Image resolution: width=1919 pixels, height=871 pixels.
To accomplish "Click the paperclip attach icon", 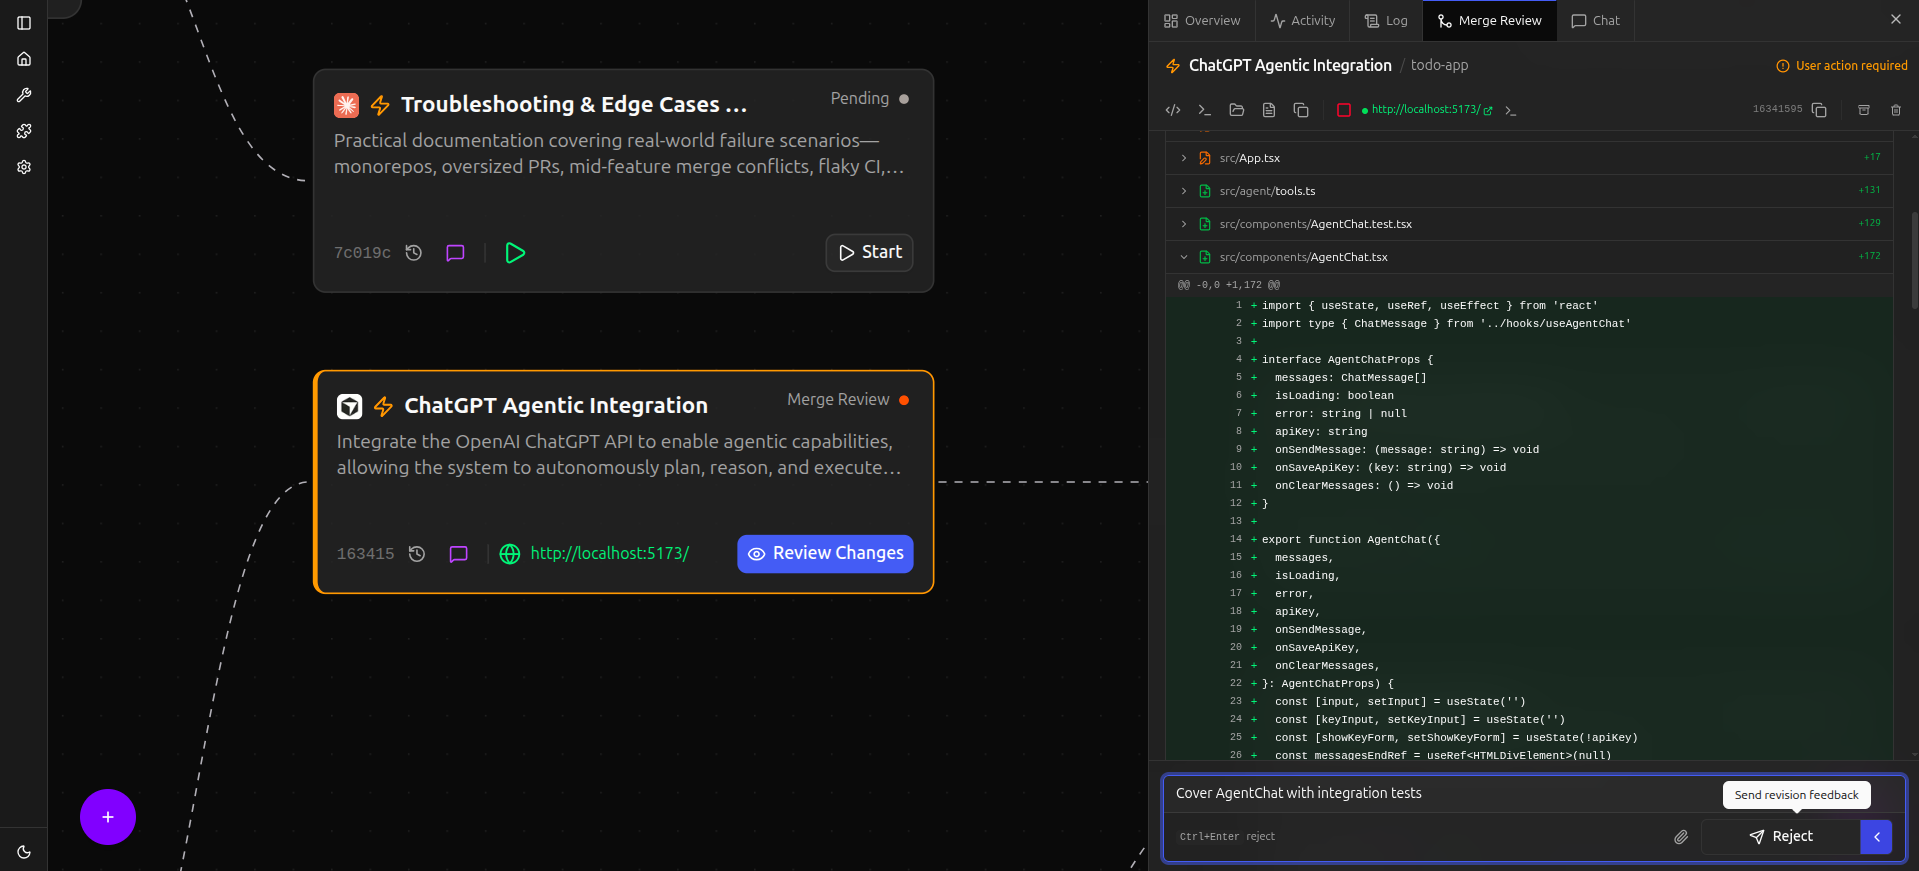I will click(x=1681, y=837).
